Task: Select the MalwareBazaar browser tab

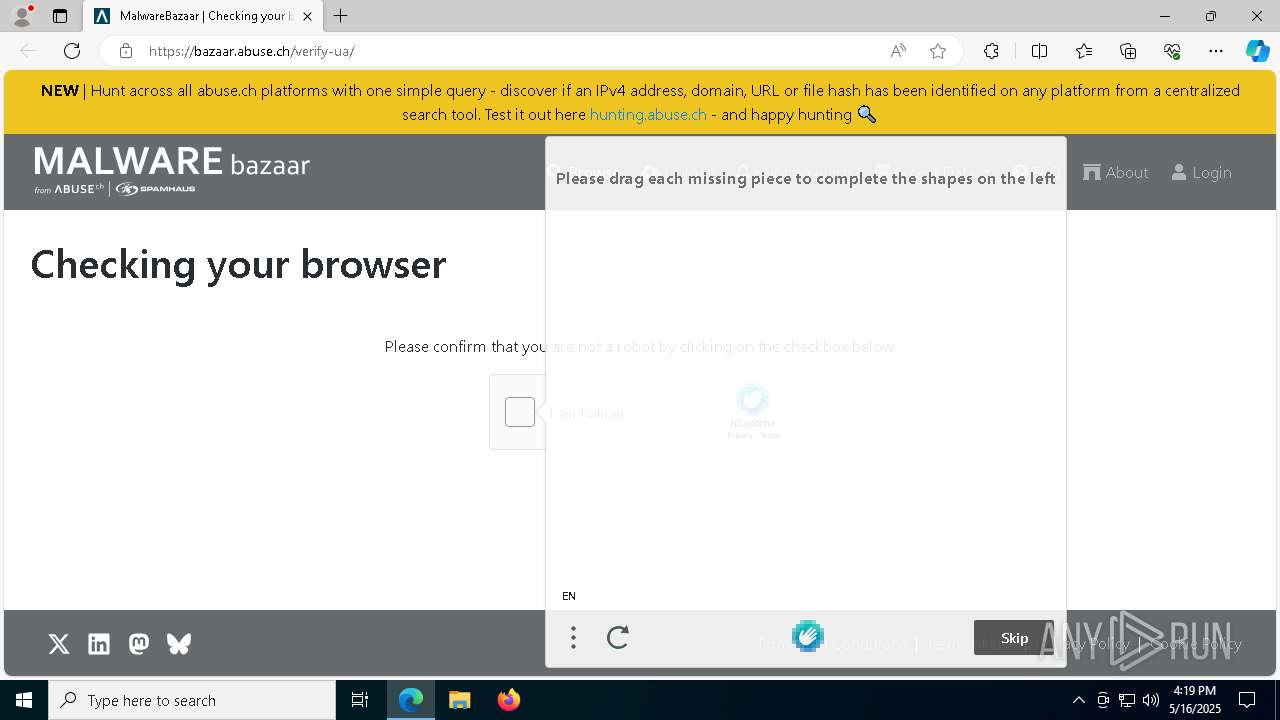Action: [203, 16]
